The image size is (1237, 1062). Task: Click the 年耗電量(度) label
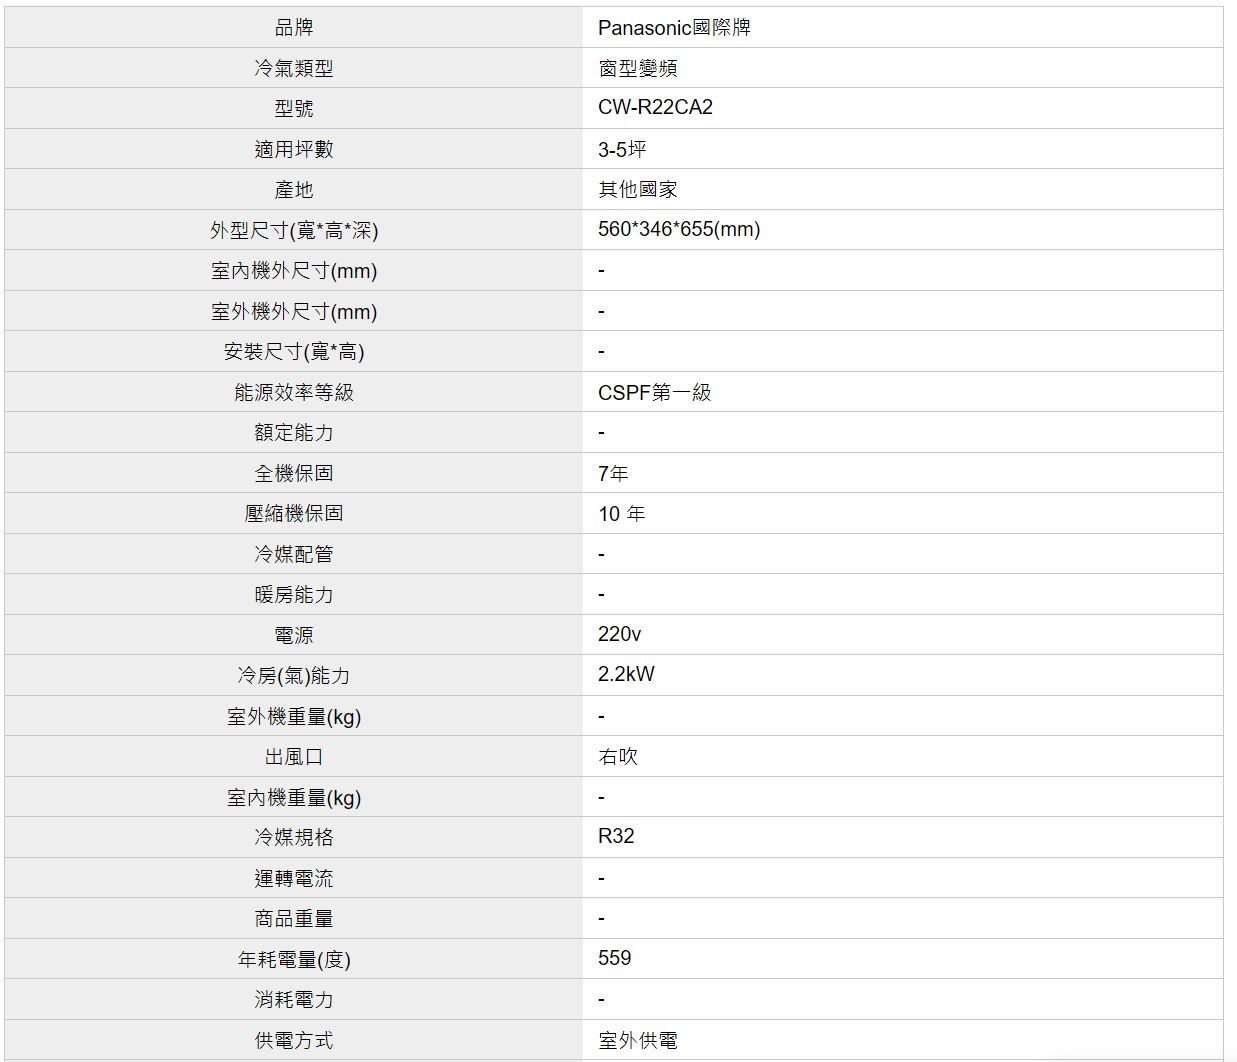click(x=294, y=959)
